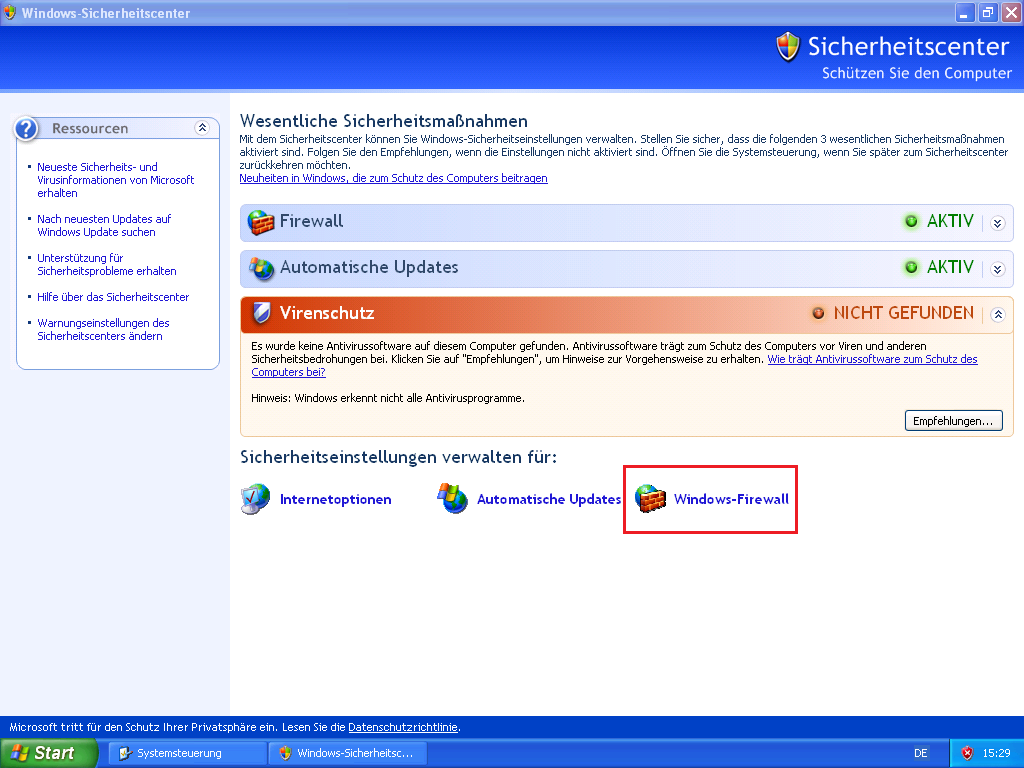
Task: Close the Windows-Sicherheitscenter window
Action: tap(1012, 13)
